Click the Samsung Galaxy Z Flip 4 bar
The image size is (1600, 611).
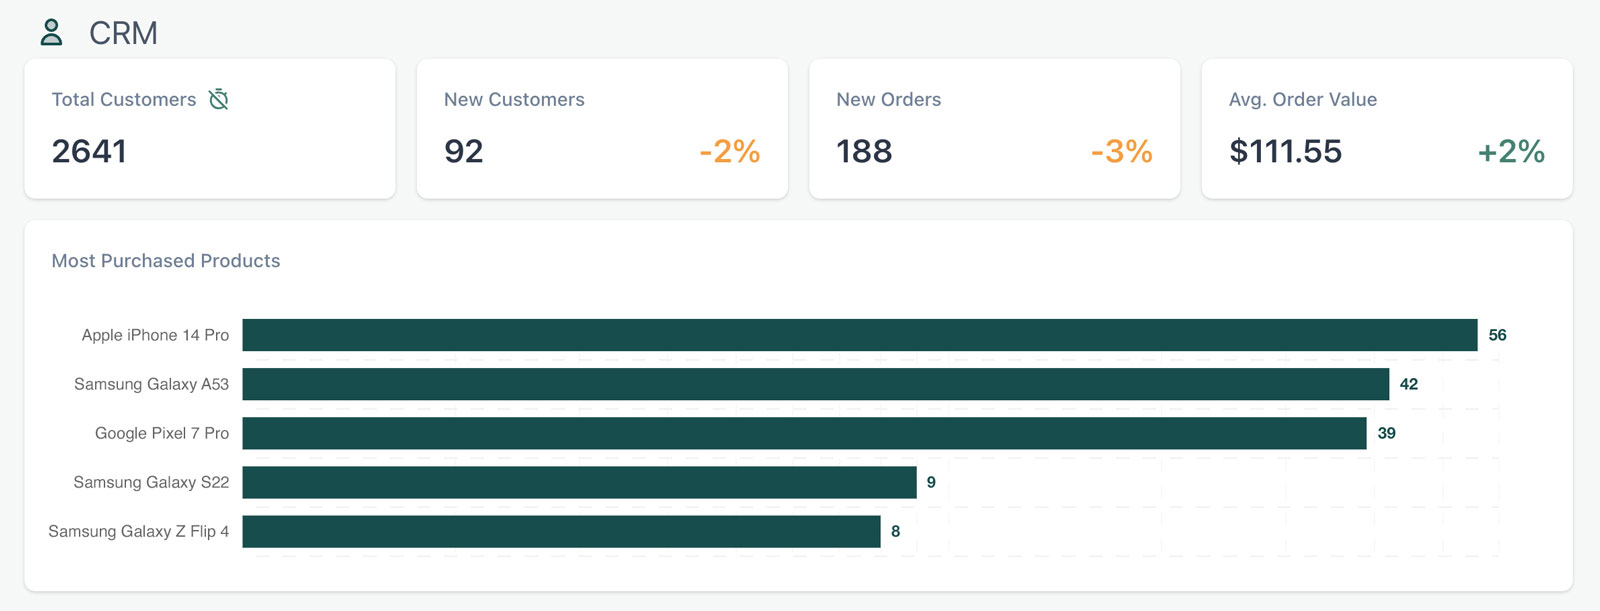(561, 531)
